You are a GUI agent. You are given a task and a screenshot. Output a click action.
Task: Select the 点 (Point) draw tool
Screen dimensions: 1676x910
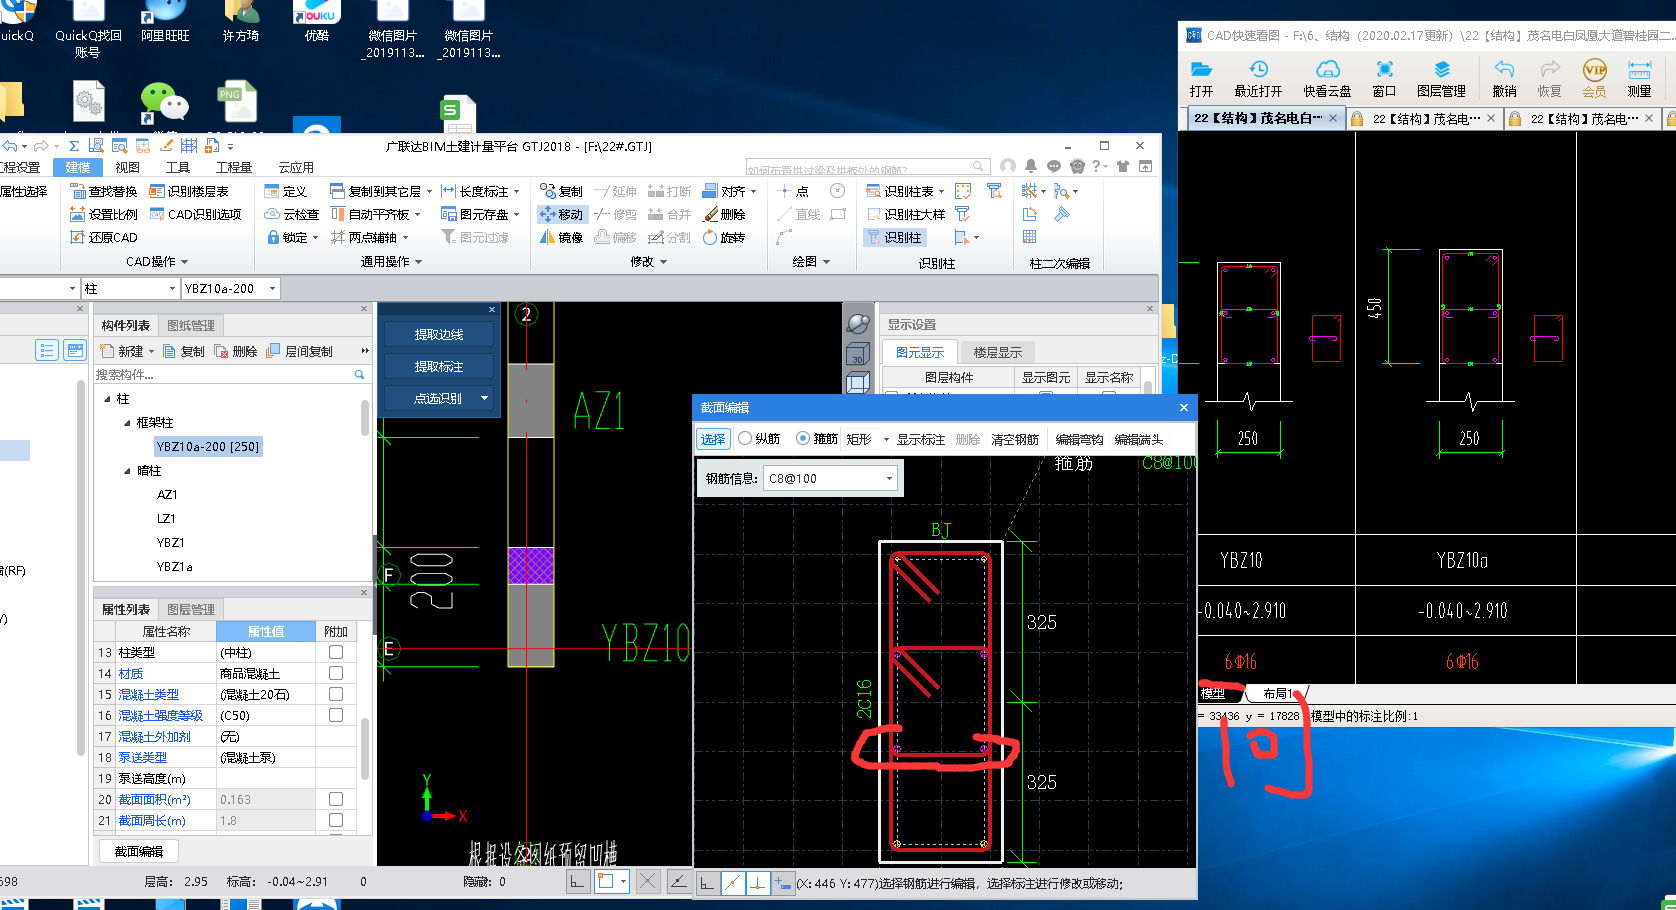pyautogui.click(x=793, y=191)
